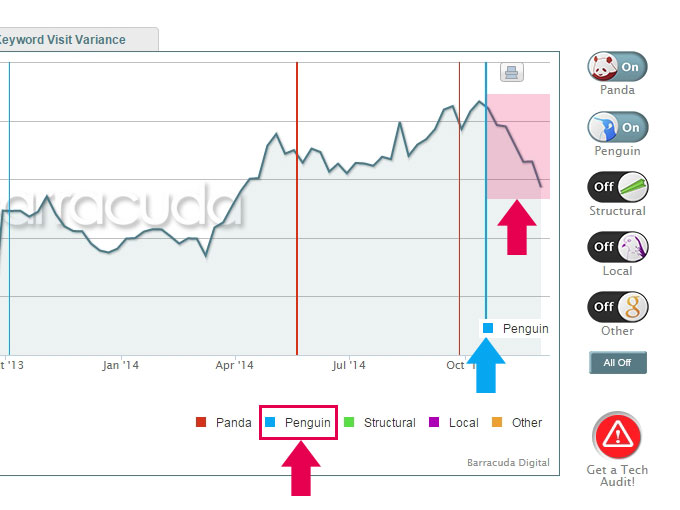
Task: Enable the Structural updates switch
Action: 617,187
